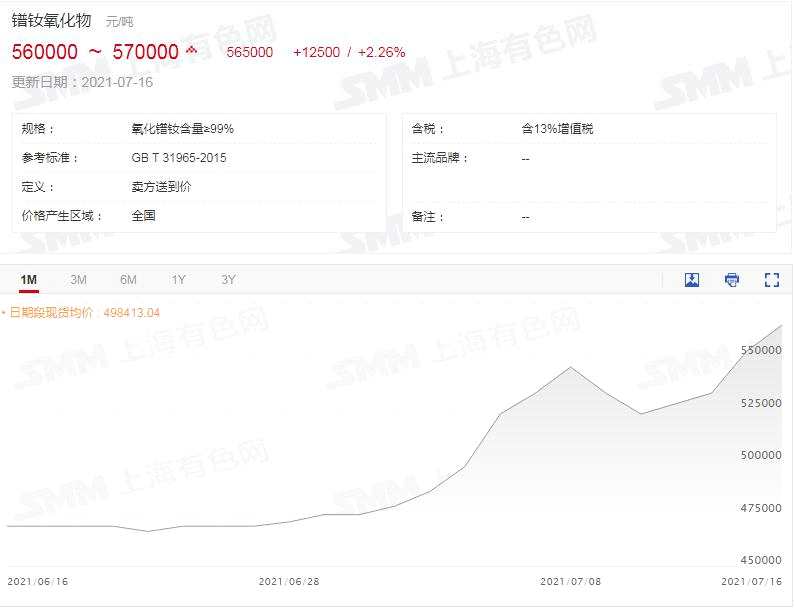This screenshot has height=612, width=795.
Task: Click the 525000 y-axis label
Action: [x=761, y=403]
